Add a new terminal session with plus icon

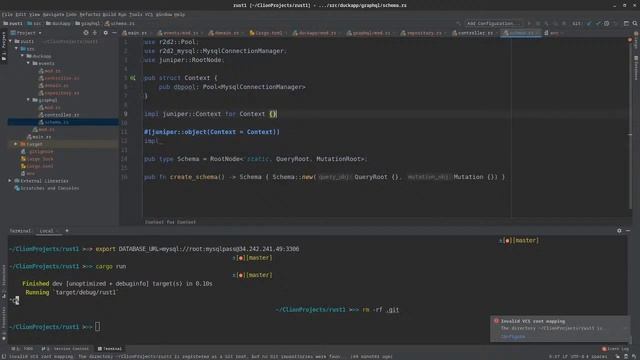[67, 231]
